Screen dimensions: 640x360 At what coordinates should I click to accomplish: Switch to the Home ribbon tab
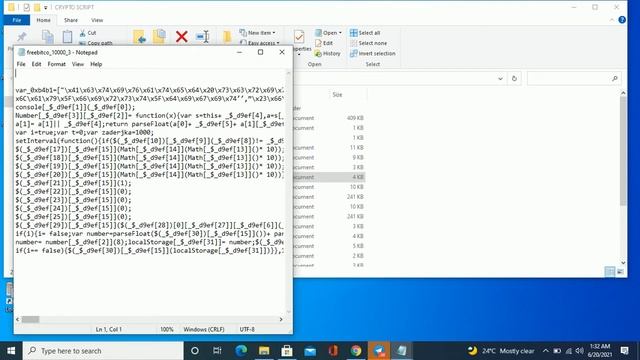coord(43,20)
